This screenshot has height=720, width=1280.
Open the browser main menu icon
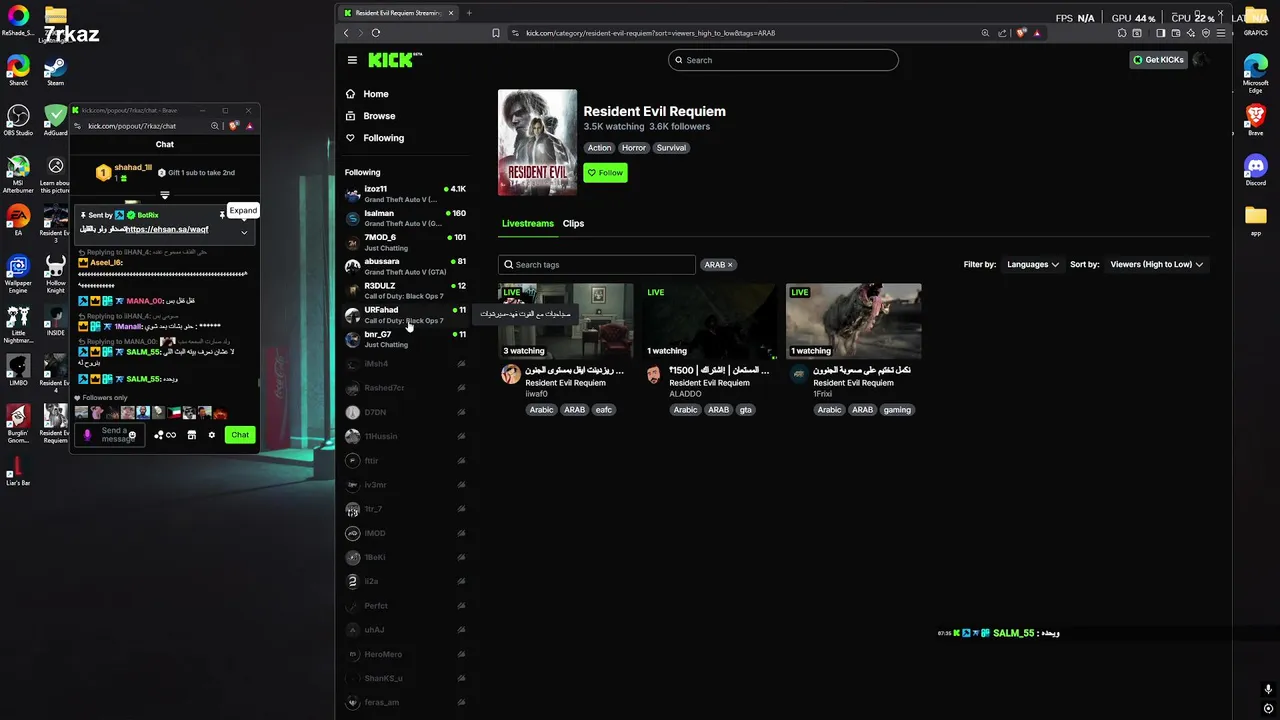(1222, 33)
